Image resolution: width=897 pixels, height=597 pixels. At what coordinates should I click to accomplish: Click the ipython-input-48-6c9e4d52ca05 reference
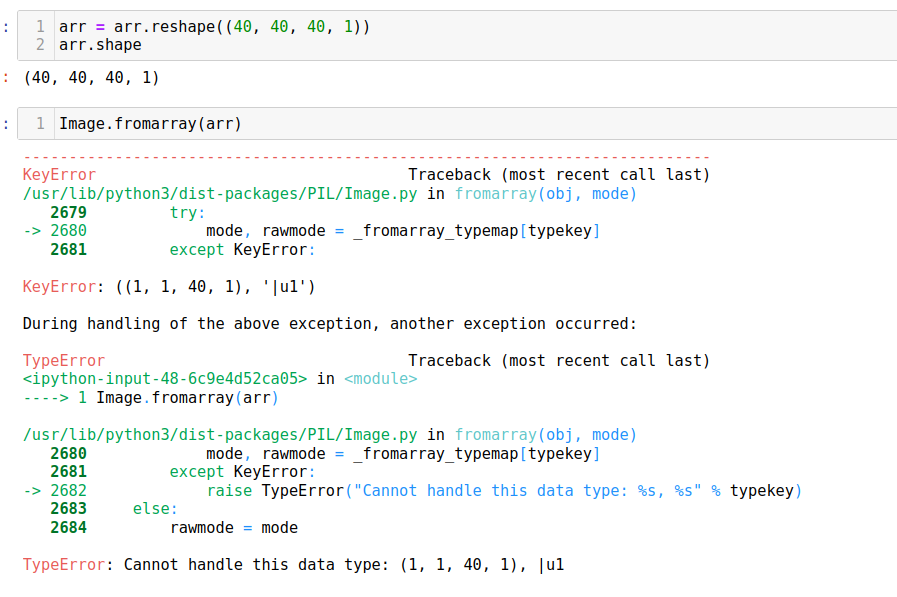pos(165,379)
